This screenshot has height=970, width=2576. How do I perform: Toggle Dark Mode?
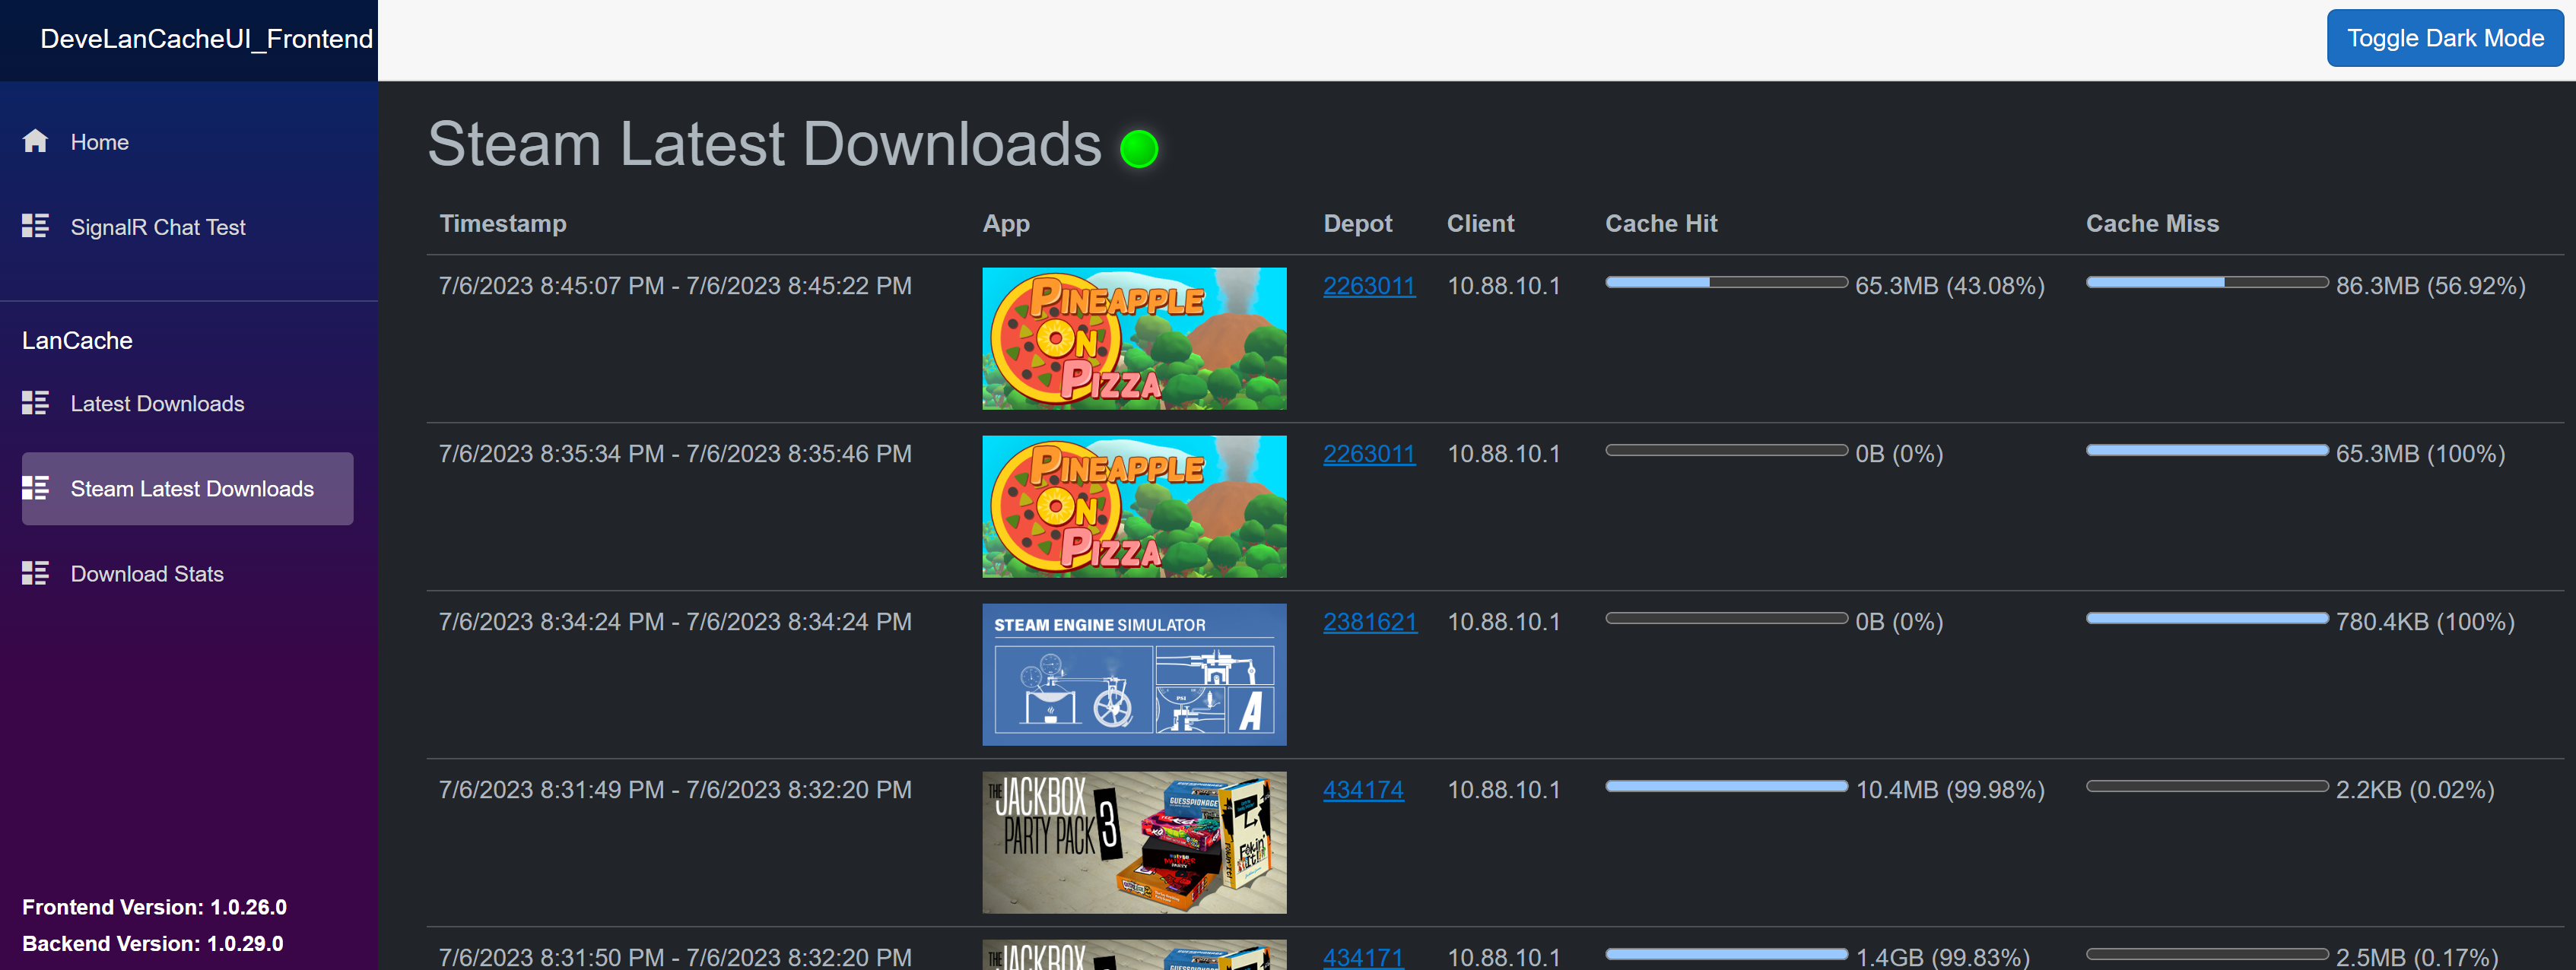click(x=2444, y=38)
